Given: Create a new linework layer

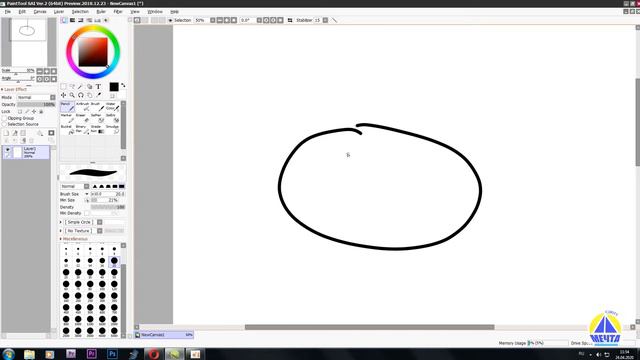Looking at the screenshot, I should pyautogui.click(x=15, y=133).
